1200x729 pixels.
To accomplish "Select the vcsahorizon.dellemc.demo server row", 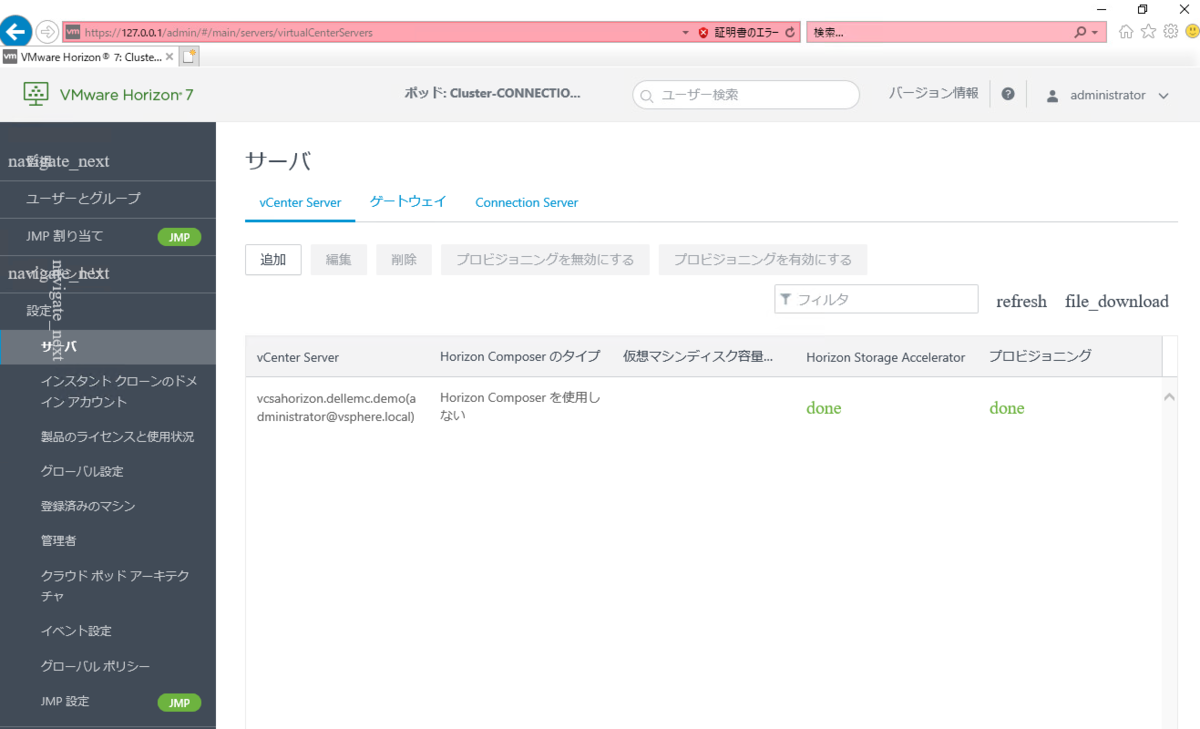I will point(335,405).
